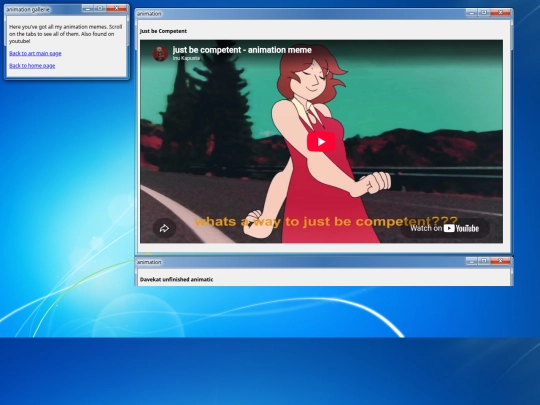Image resolution: width=540 pixels, height=405 pixels.
Task: Minimize the Davekat animatic window
Action: pyautogui.click(x=471, y=261)
